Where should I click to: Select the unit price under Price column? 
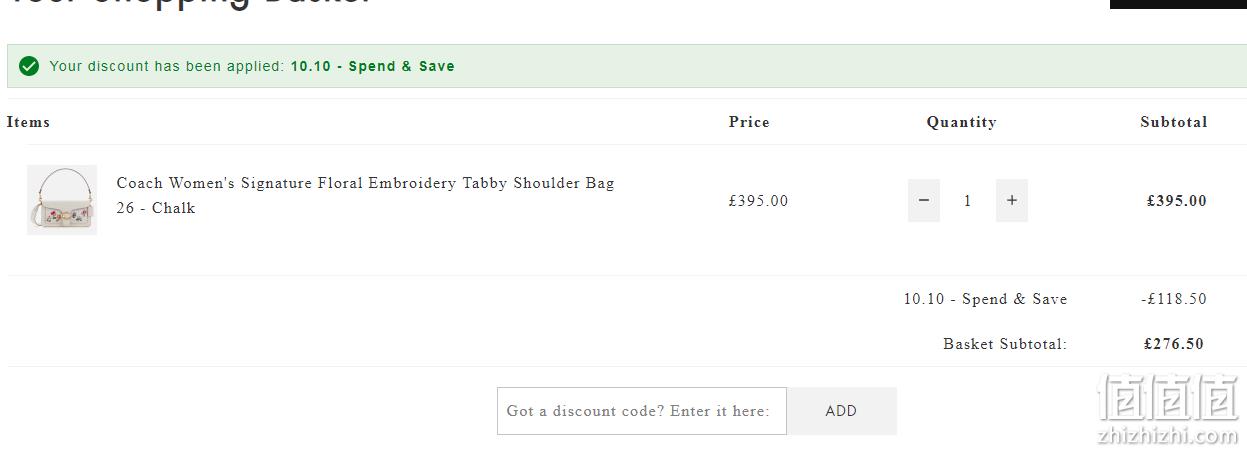point(758,201)
